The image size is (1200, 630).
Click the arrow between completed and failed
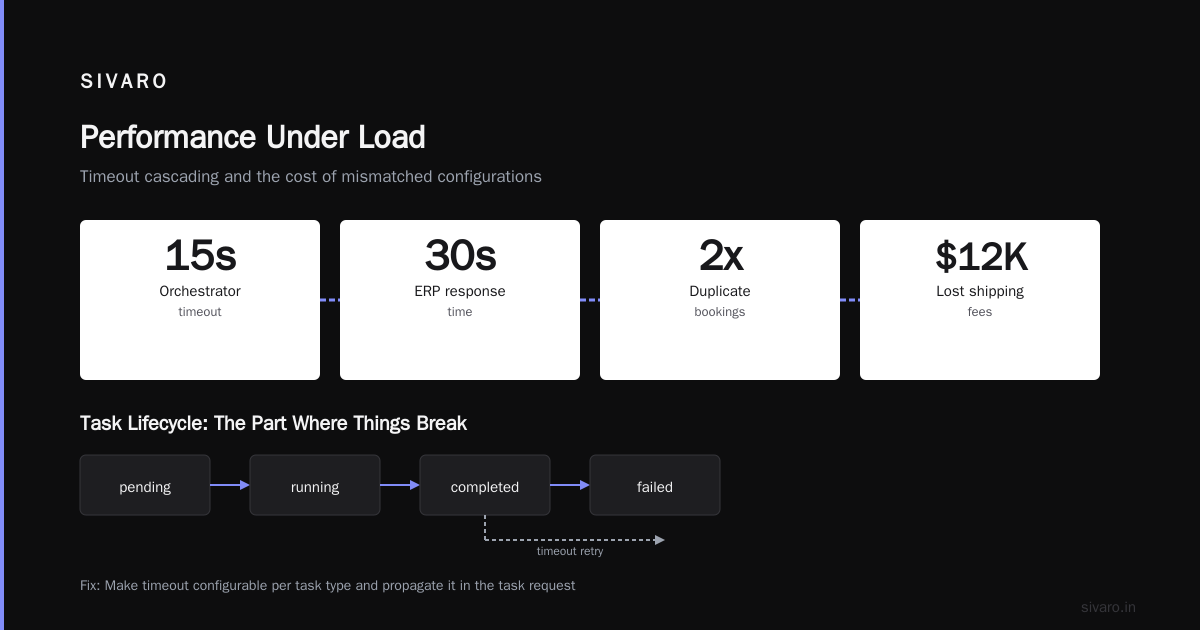pyautogui.click(x=570, y=485)
